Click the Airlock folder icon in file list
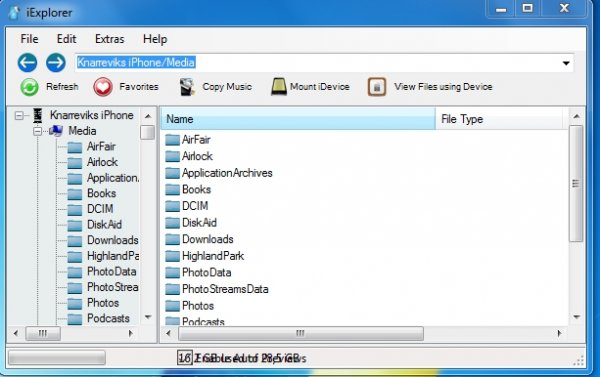This screenshot has height=377, width=600. click(172, 156)
